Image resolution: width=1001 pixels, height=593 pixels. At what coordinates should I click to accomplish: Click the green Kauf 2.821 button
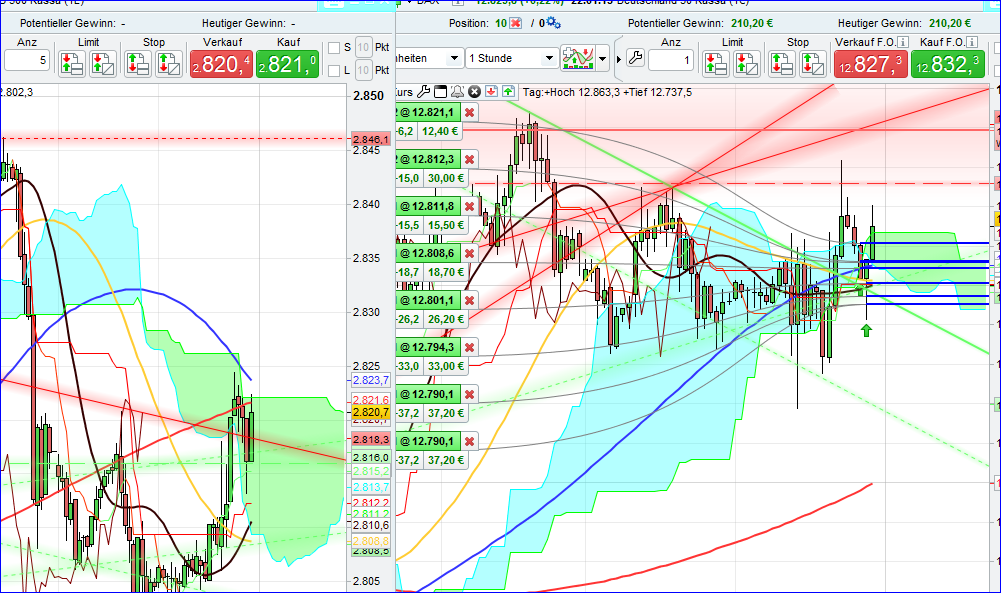[286, 62]
